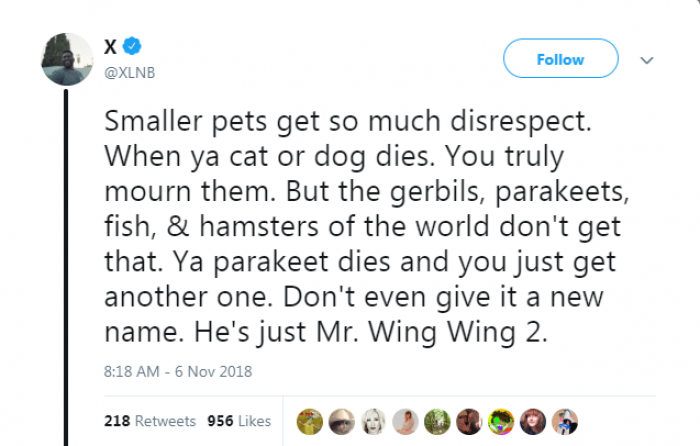
Task: Click the black-and-white blonde woman avatar
Action: point(374,421)
